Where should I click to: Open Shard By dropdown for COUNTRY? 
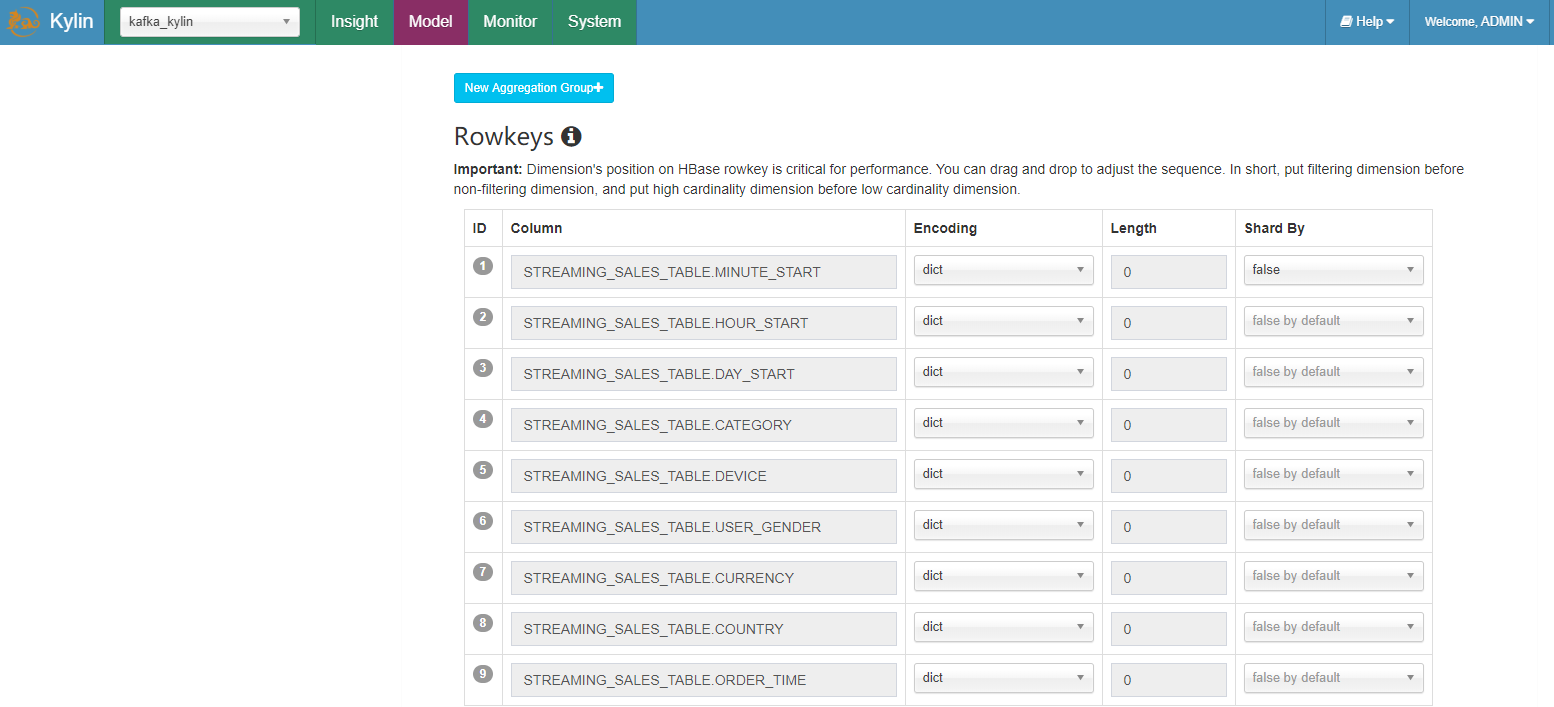pyautogui.click(x=1334, y=627)
